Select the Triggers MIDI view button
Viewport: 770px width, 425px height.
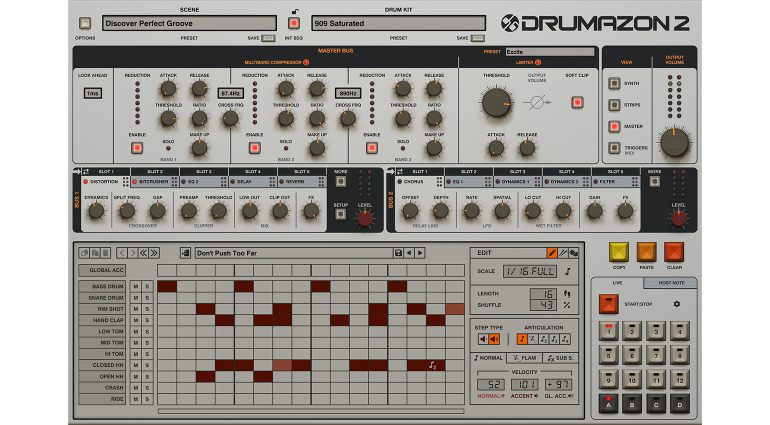[614, 147]
